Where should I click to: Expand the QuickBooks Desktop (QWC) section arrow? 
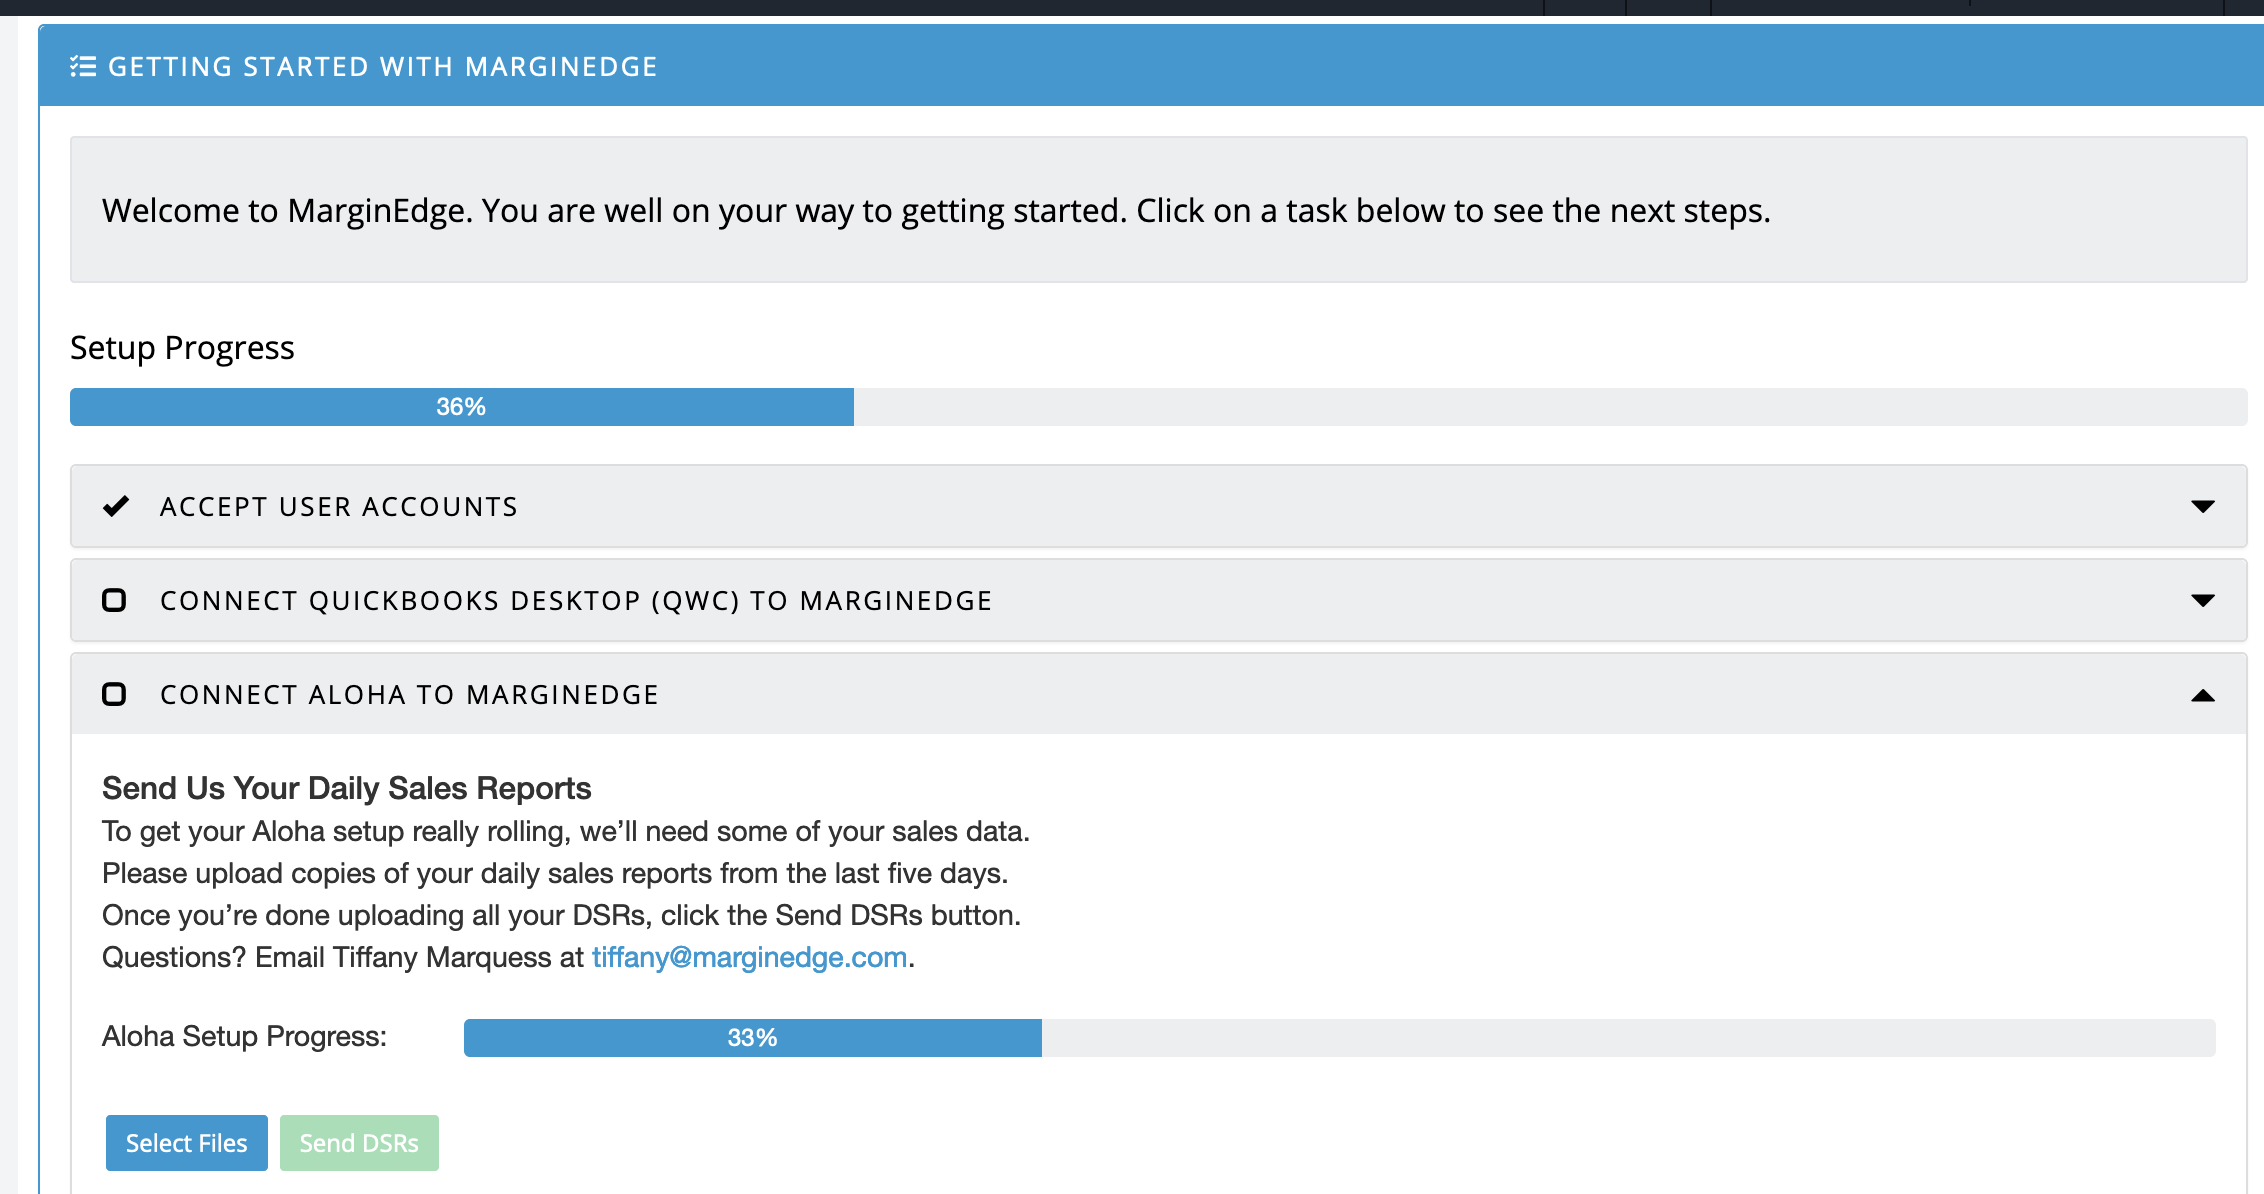click(x=2202, y=600)
